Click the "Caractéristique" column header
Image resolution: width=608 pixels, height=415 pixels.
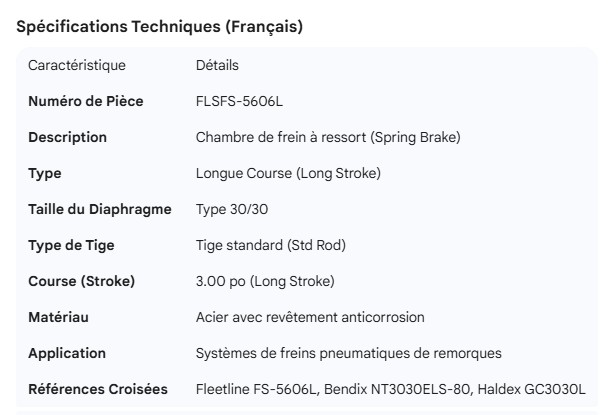[x=77, y=66]
